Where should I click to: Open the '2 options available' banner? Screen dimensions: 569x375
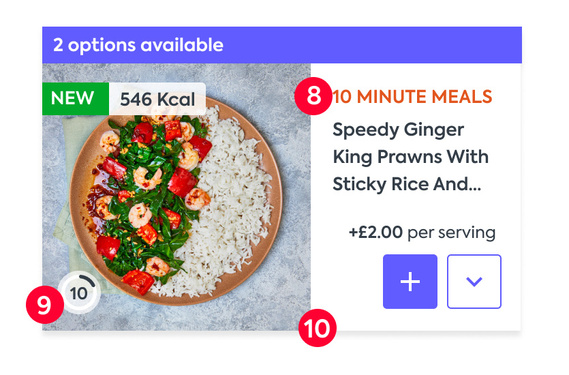pyautogui.click(x=282, y=45)
